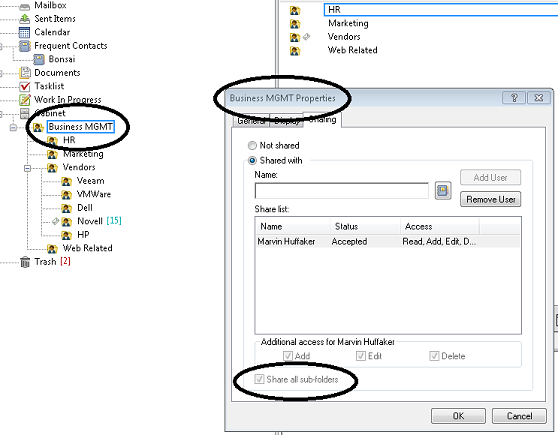Collapse the Vendors folder tree
558x435 pixels.
(x=27, y=168)
